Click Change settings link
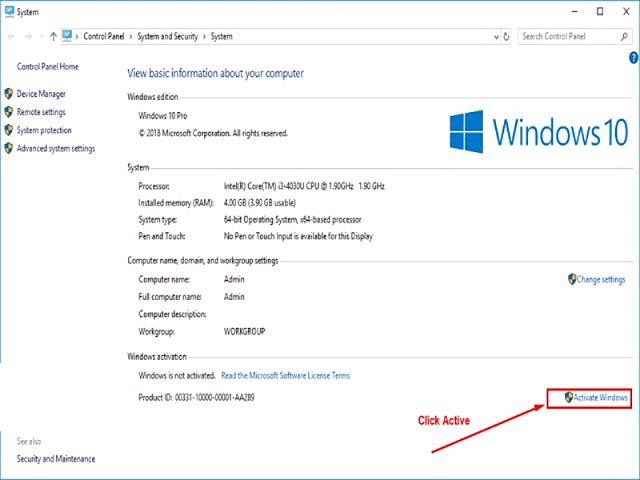This screenshot has height=480, width=640. point(601,280)
